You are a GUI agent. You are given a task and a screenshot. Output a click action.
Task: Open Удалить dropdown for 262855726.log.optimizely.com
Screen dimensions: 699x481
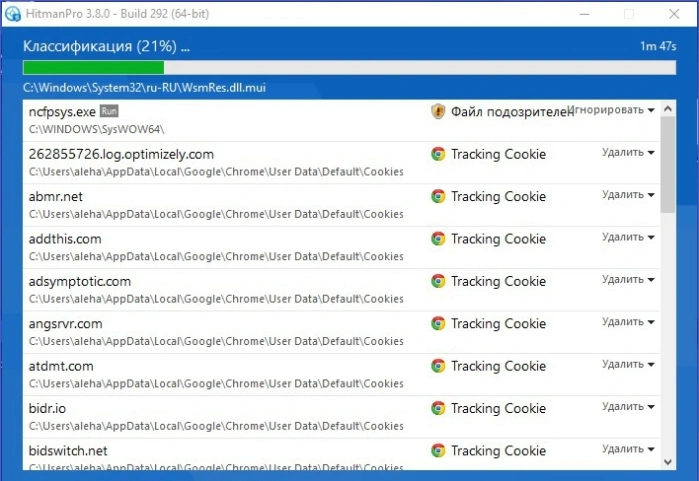pyautogui.click(x=628, y=152)
